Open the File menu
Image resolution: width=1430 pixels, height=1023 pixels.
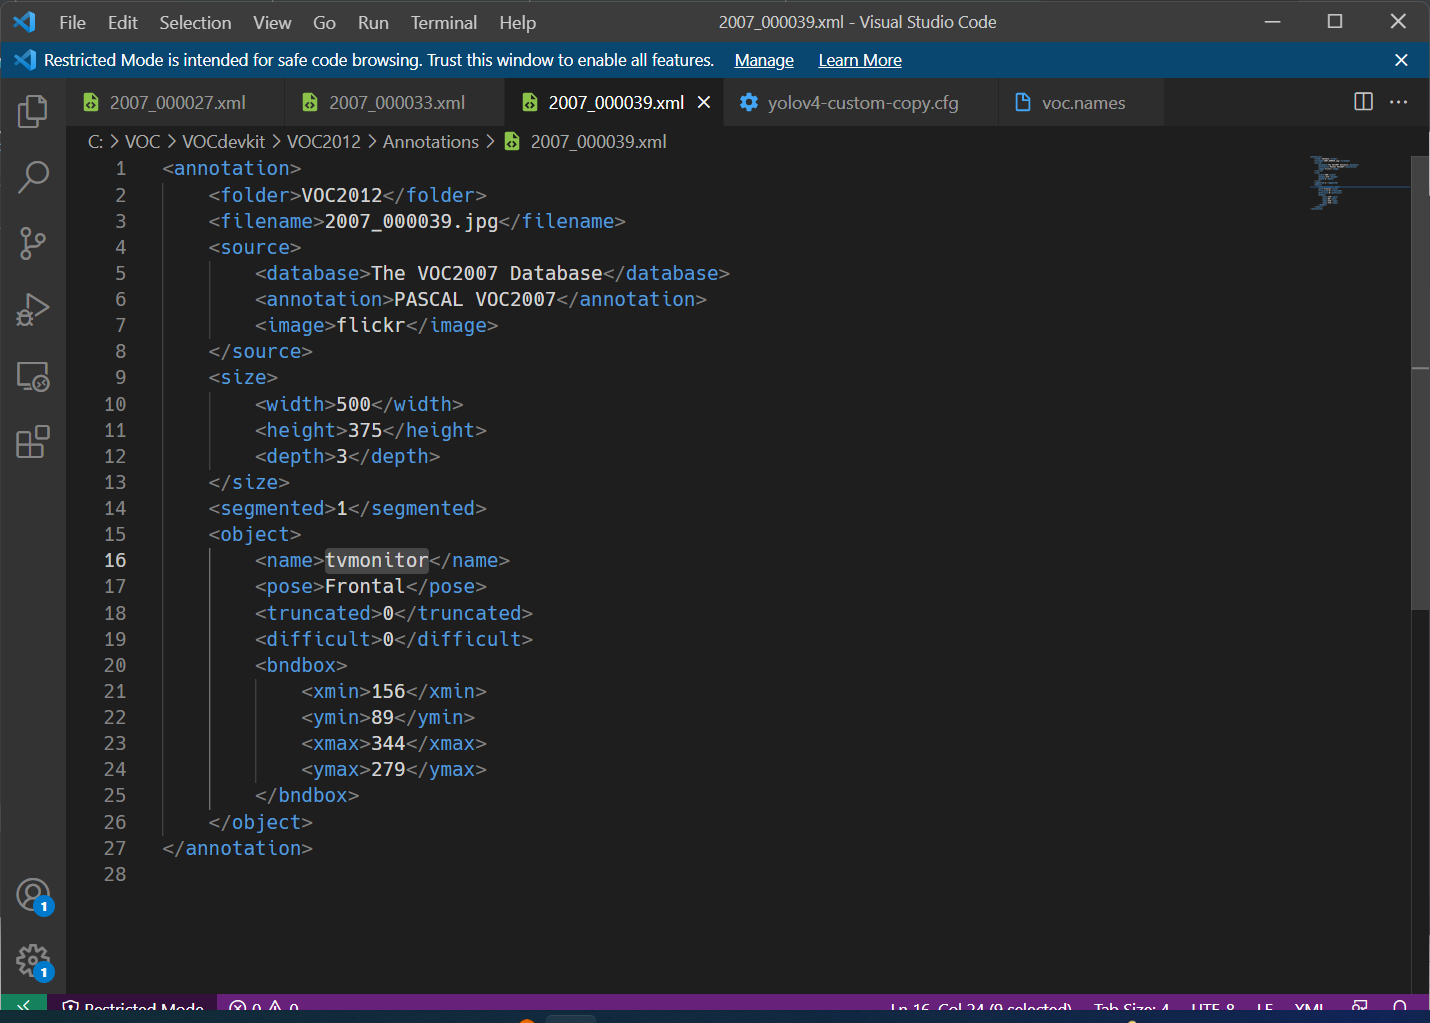(72, 22)
